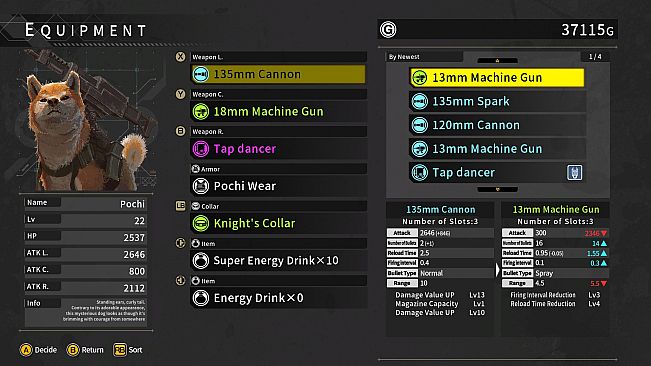Select the highlighted 13mm Machine Gun entry
The height and width of the screenshot is (366, 651).
[x=497, y=78]
